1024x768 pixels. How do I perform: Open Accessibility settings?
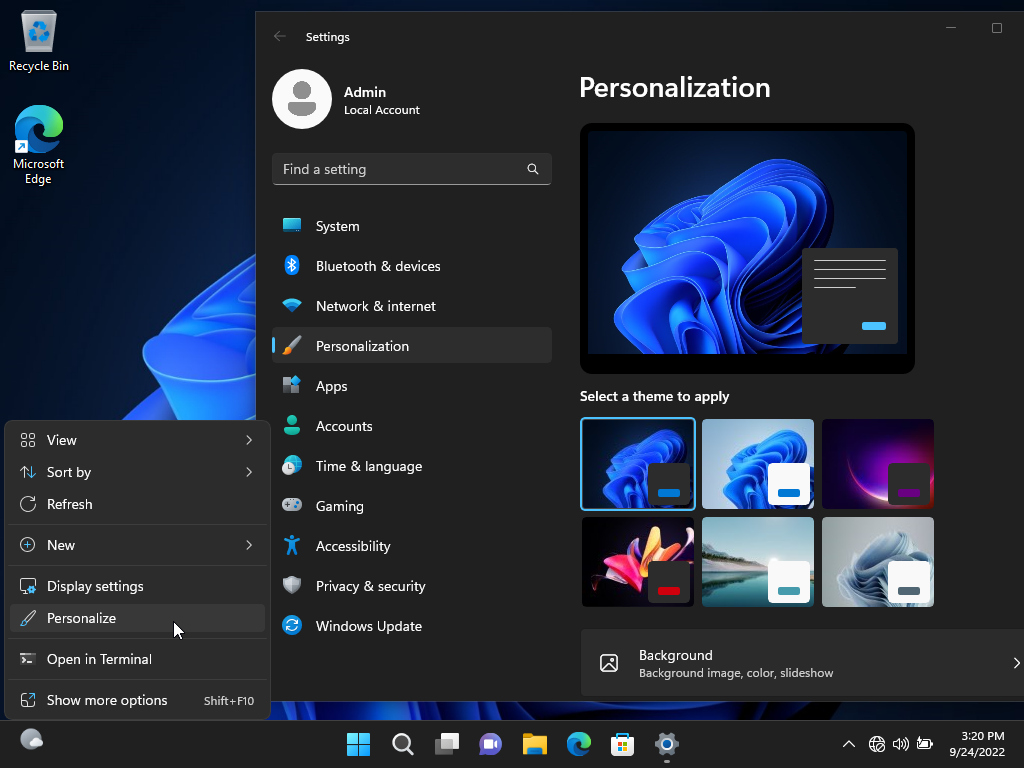coord(412,546)
